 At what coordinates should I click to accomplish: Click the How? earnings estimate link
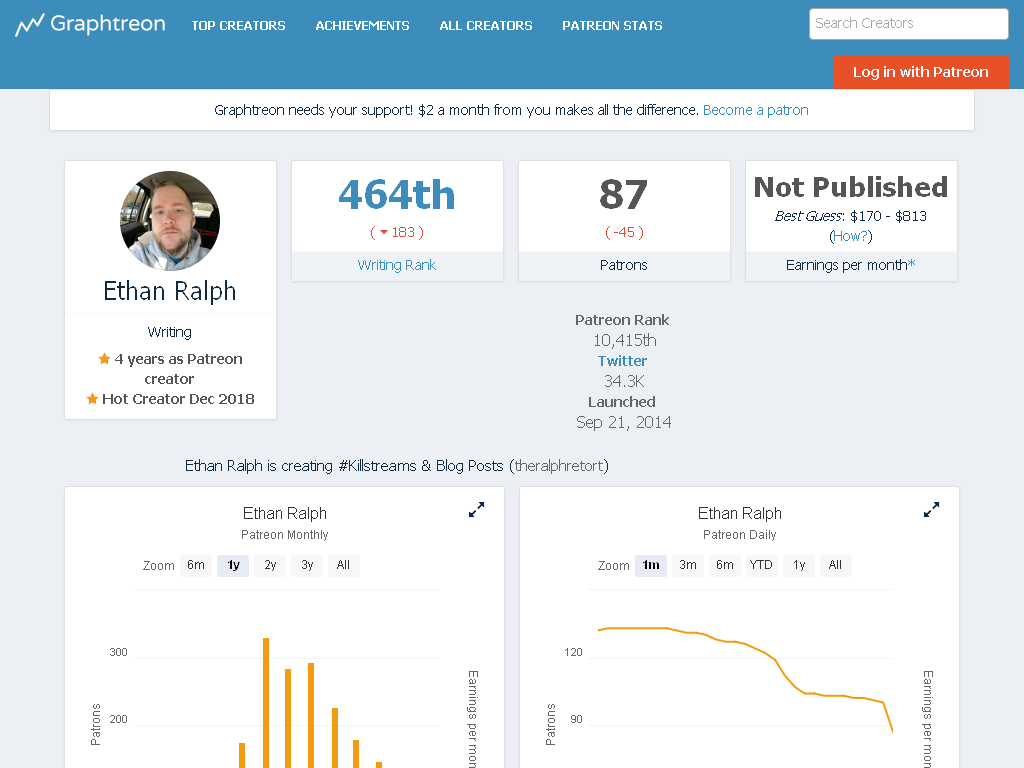tap(851, 236)
